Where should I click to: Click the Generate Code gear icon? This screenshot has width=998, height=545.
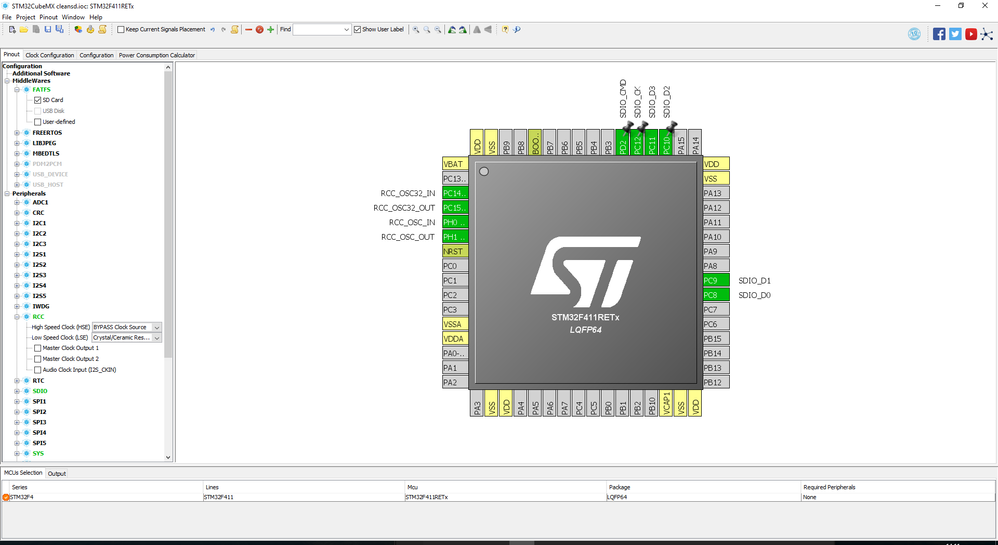(90, 29)
